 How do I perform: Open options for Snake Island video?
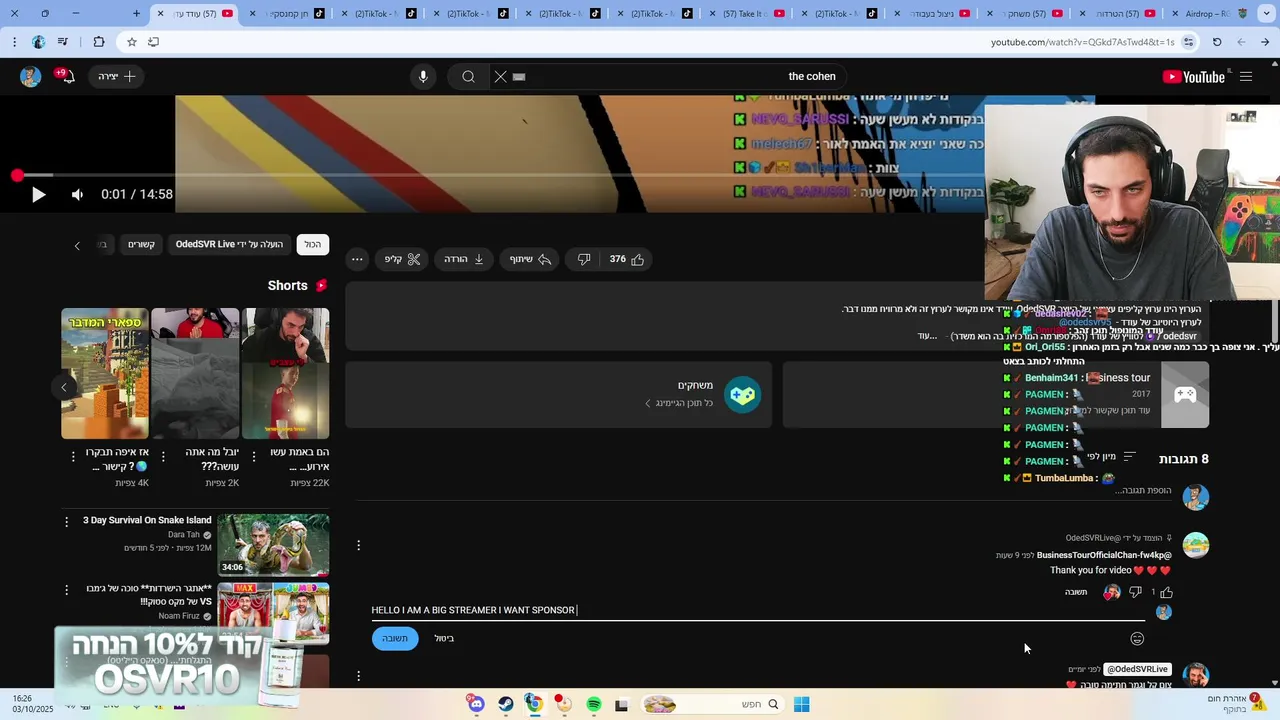pyautogui.click(x=67, y=522)
